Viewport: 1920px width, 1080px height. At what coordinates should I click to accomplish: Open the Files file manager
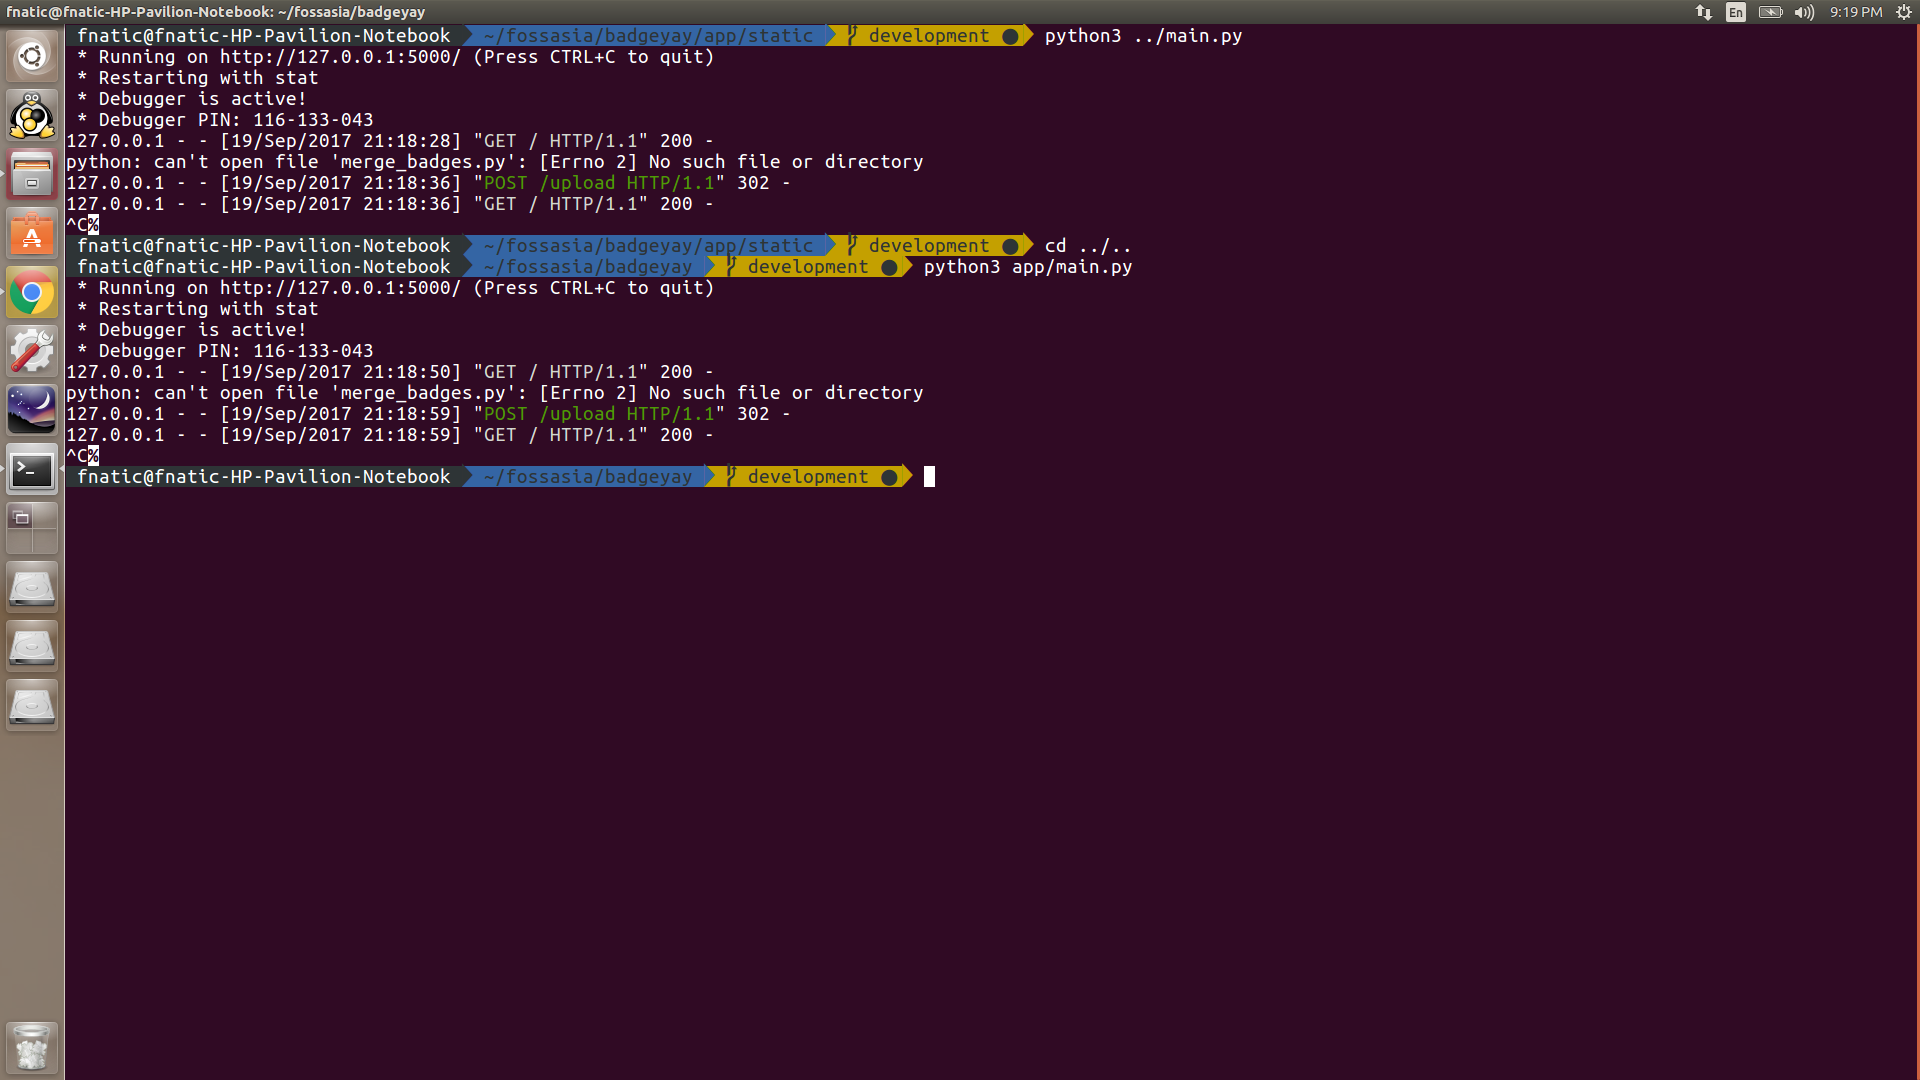(32, 175)
